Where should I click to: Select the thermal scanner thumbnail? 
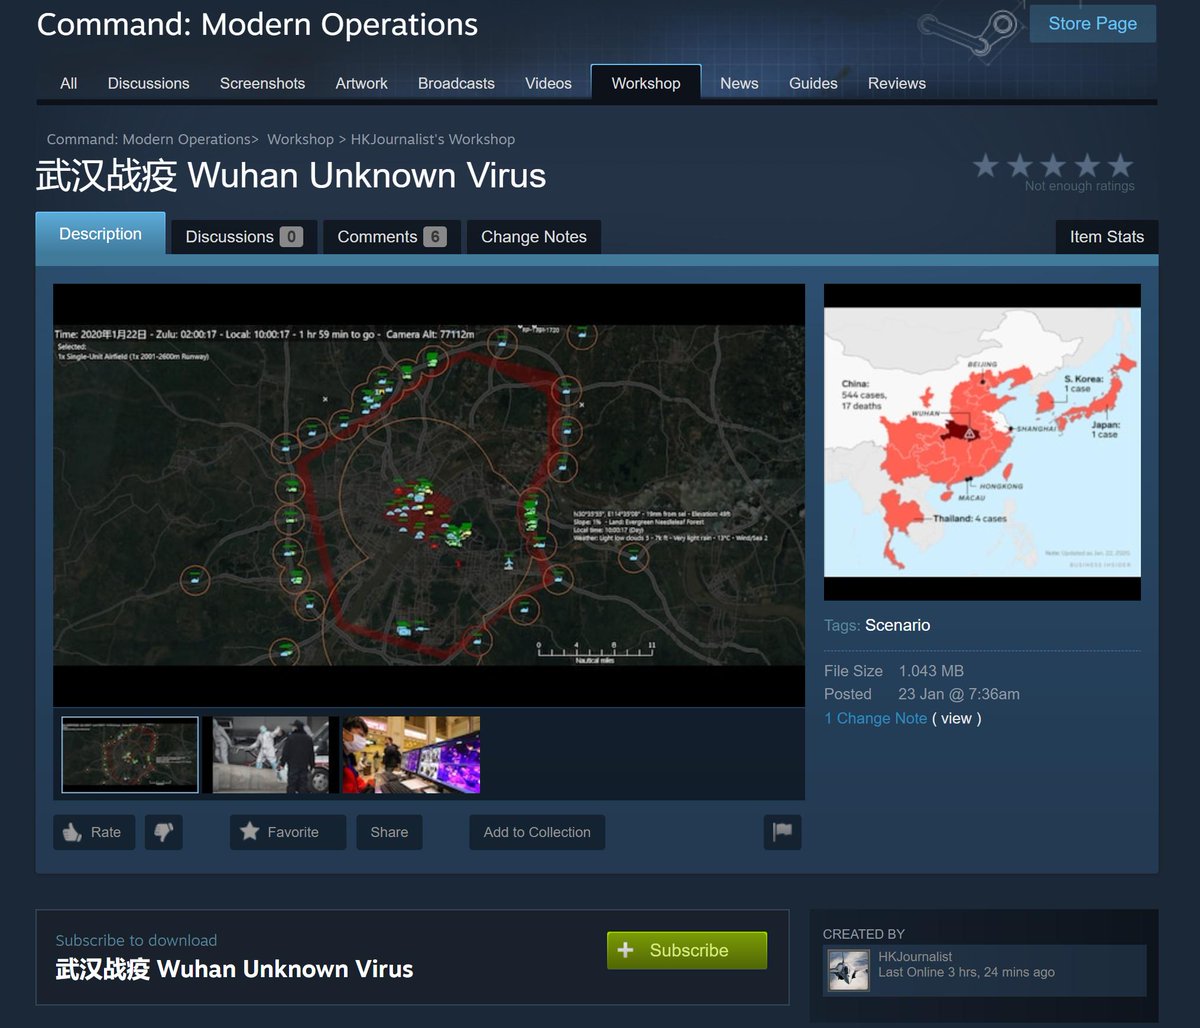tap(411, 755)
